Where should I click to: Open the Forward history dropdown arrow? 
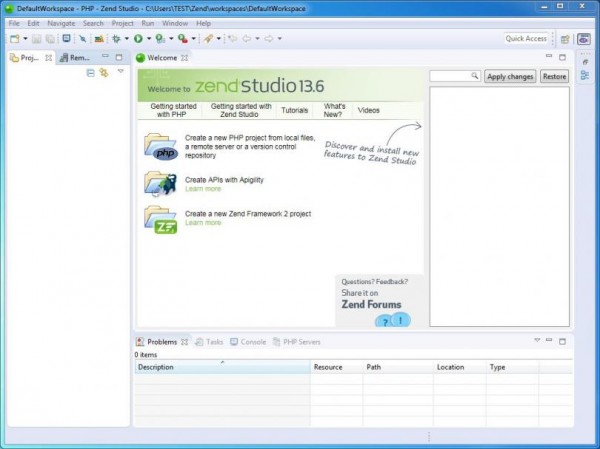[280, 39]
